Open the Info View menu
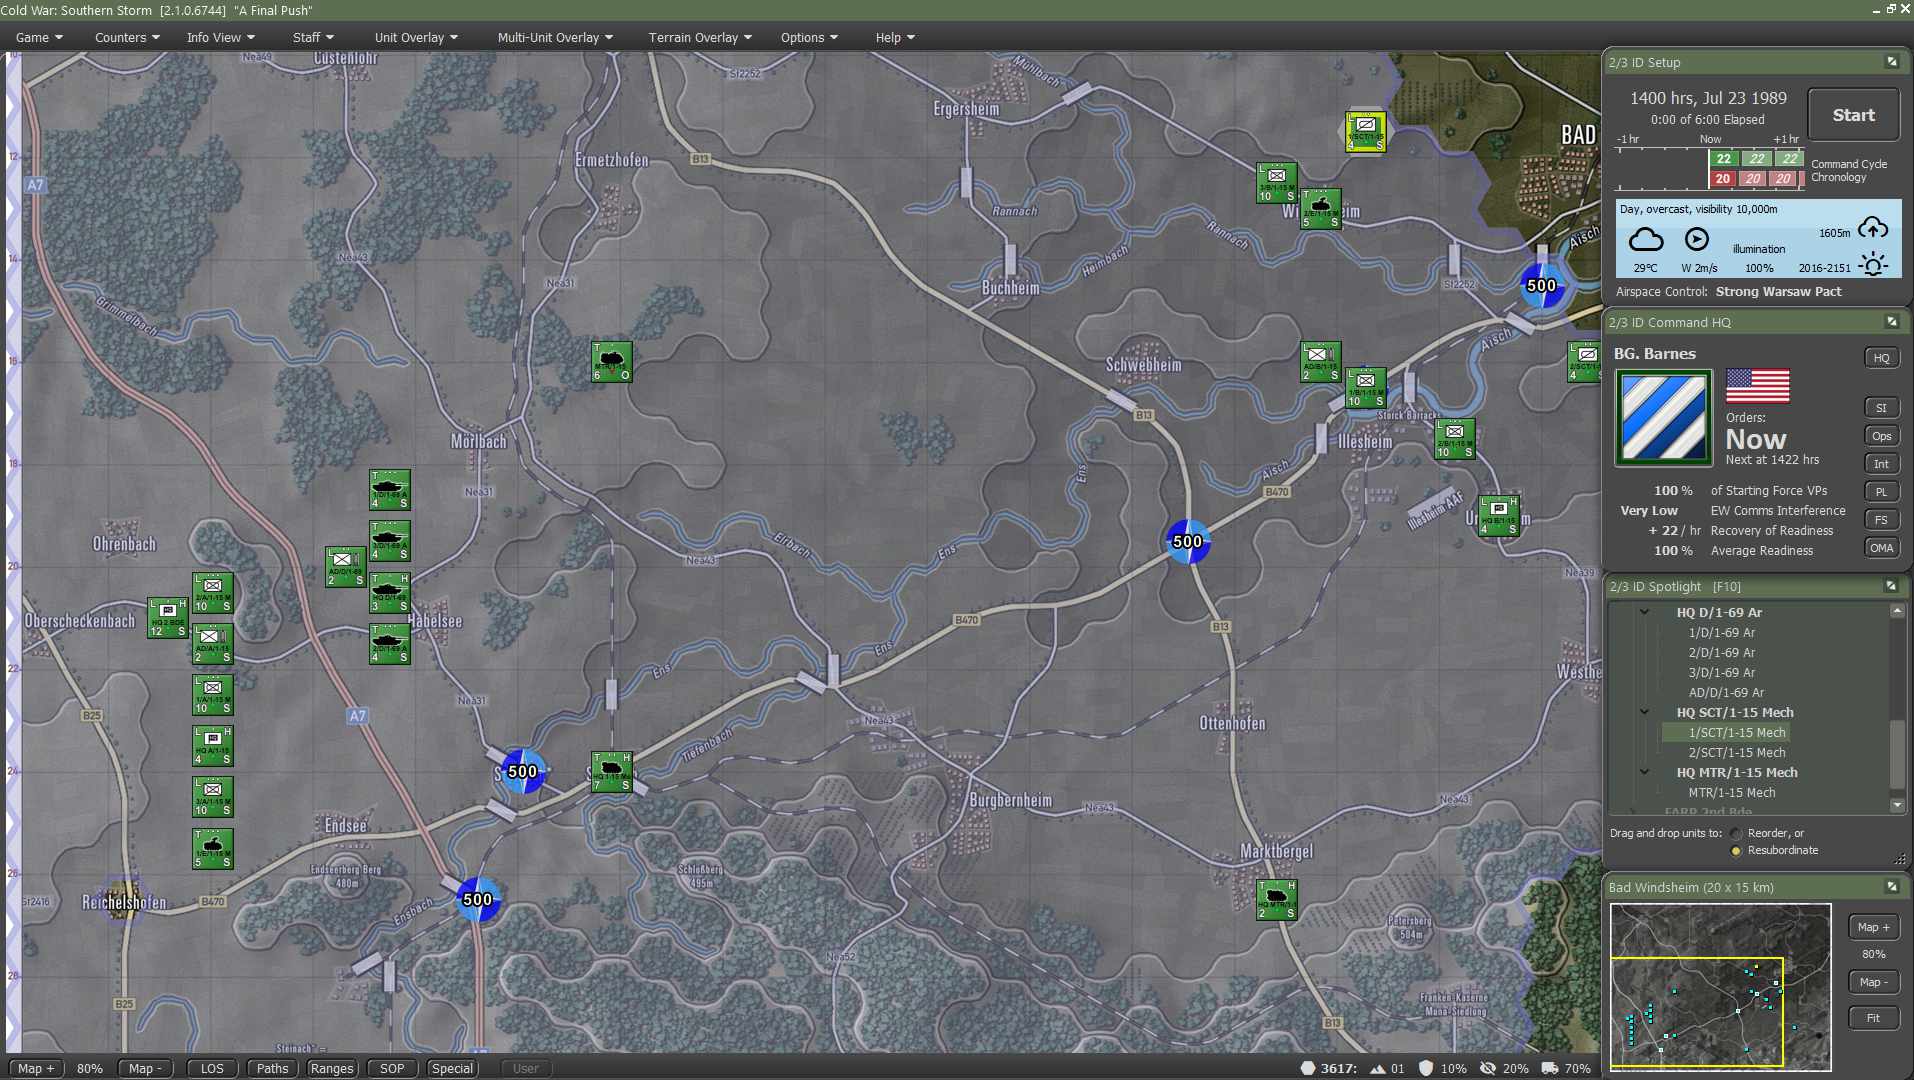Viewport: 1914px width, 1080px height. (221, 37)
